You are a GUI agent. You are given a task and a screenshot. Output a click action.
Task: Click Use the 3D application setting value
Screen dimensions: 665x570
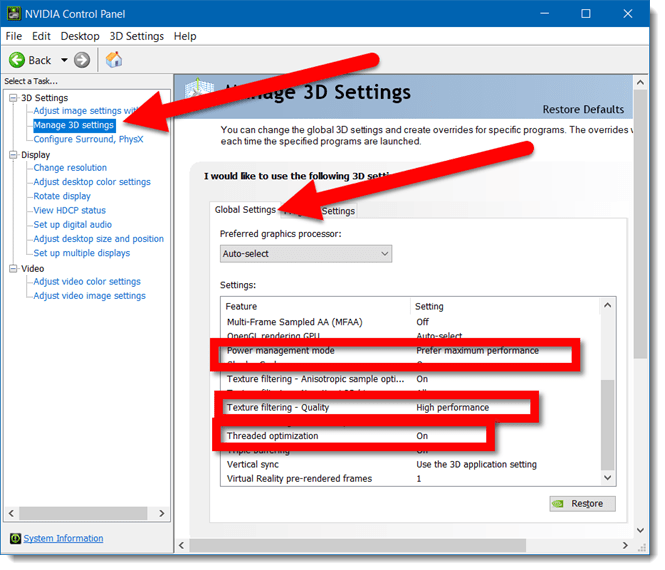coord(476,465)
